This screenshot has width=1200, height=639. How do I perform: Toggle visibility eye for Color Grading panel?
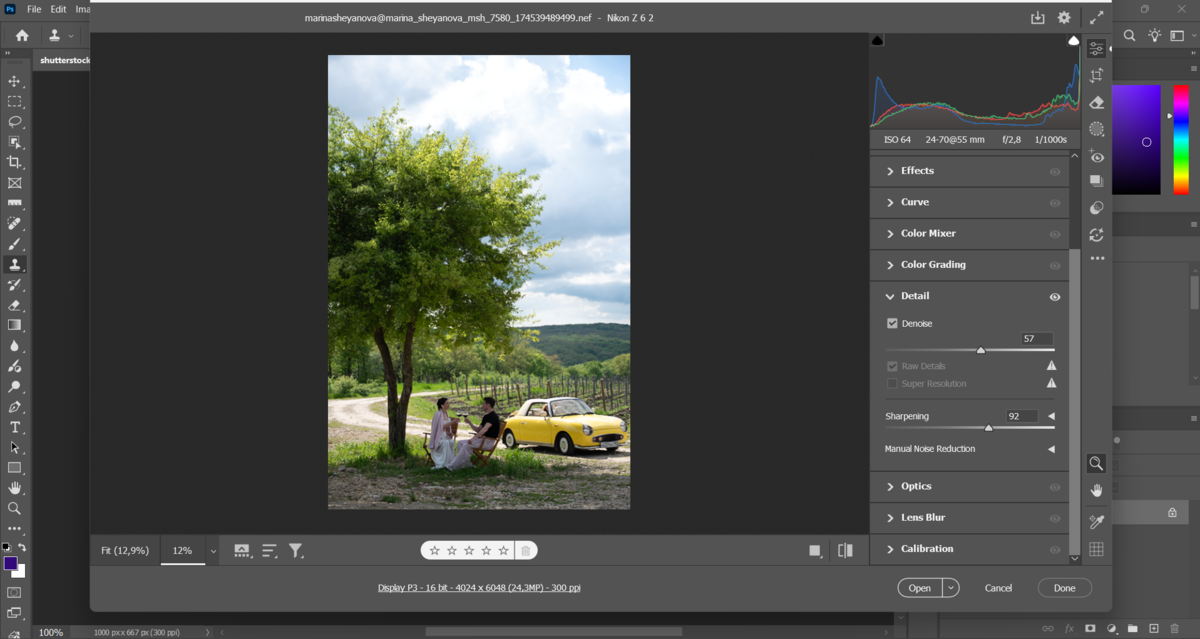point(1055,266)
